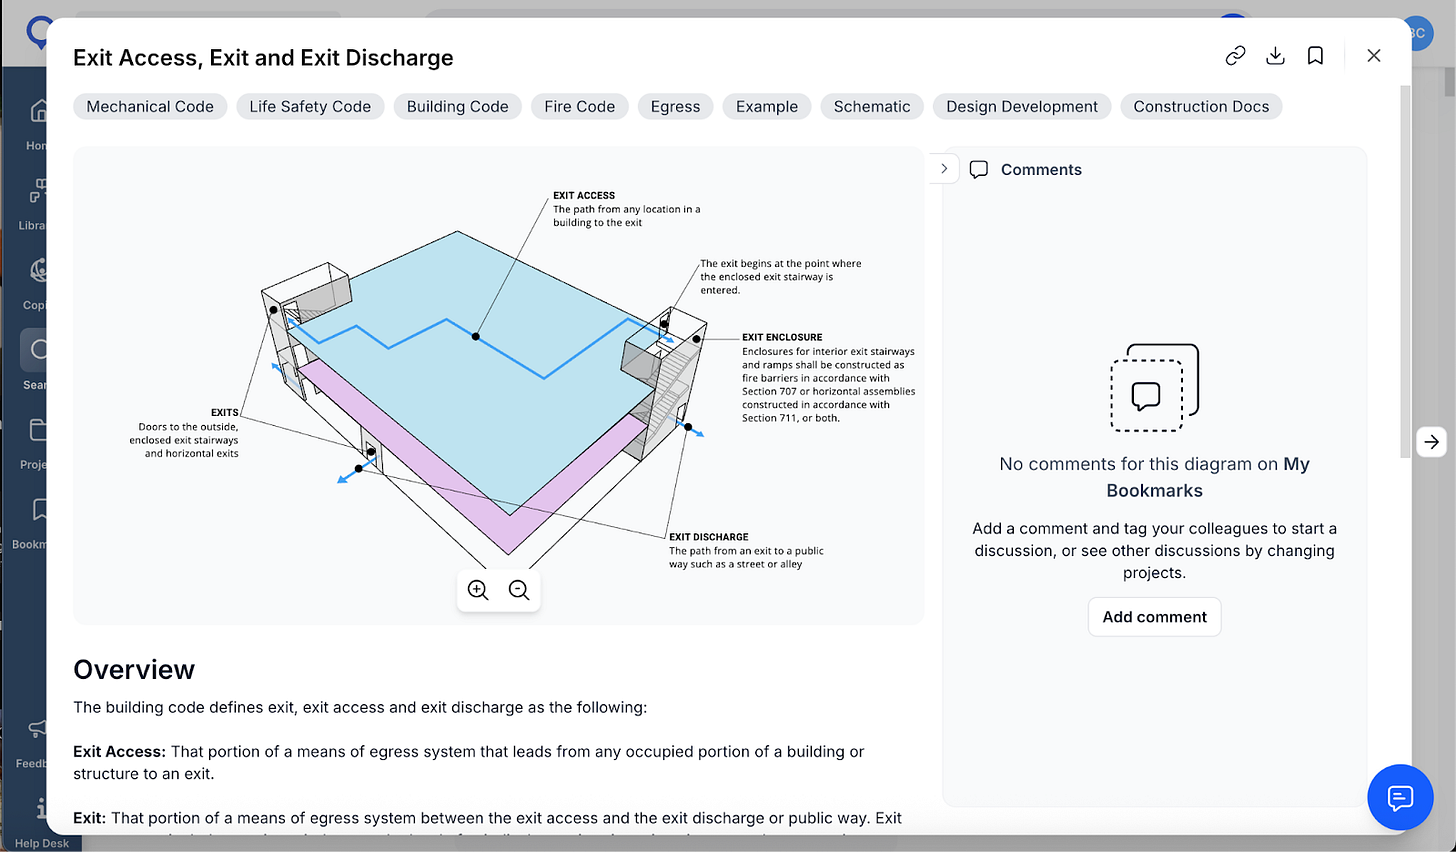Click the Add comment button
Screen dimensions: 1456x852
click(1154, 617)
